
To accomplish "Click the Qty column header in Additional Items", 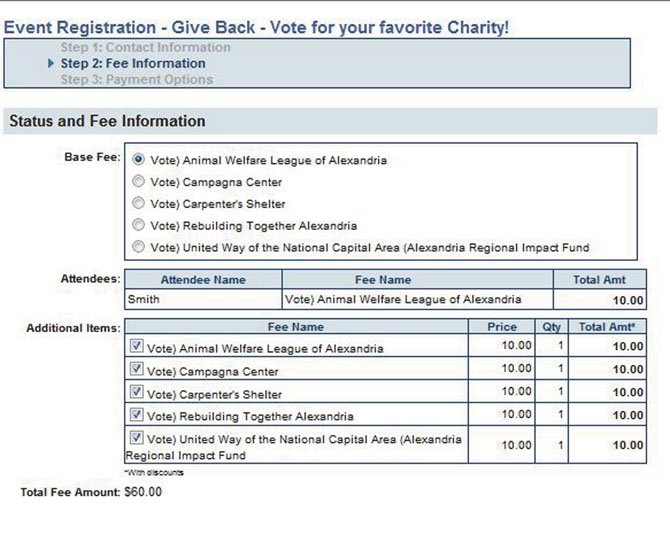I will [x=551, y=327].
